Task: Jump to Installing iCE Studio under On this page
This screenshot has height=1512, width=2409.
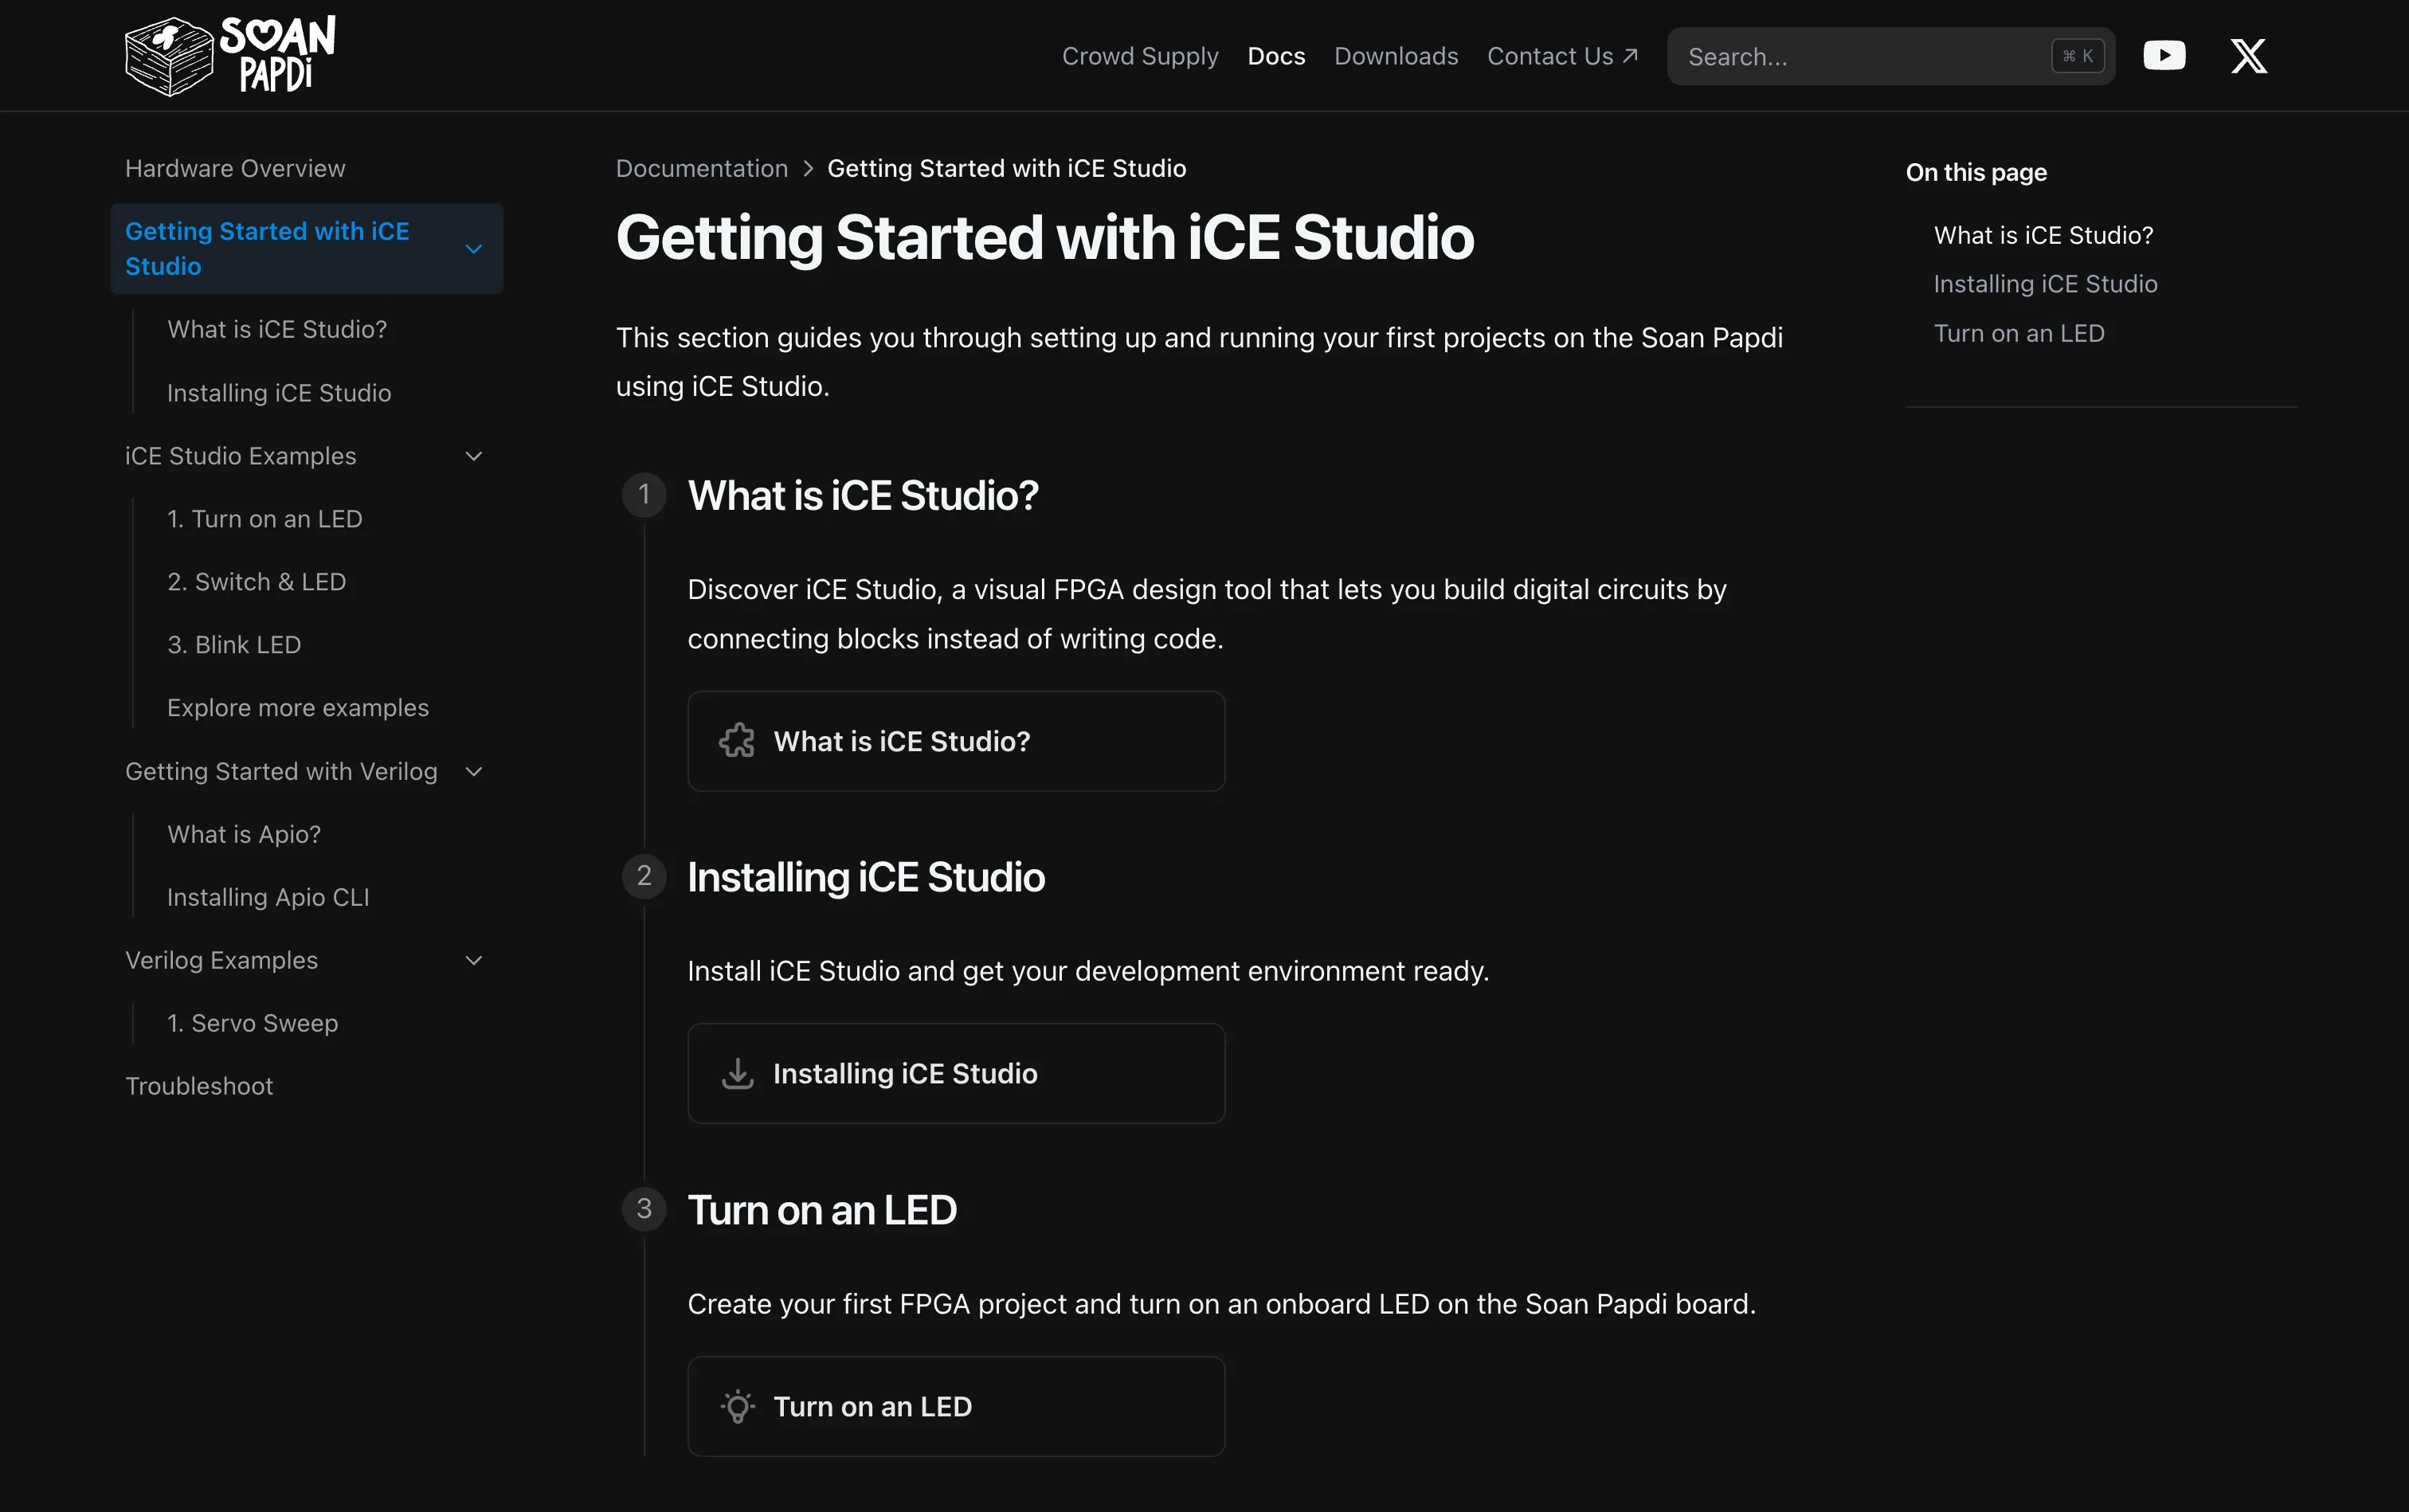Action: coord(2045,284)
